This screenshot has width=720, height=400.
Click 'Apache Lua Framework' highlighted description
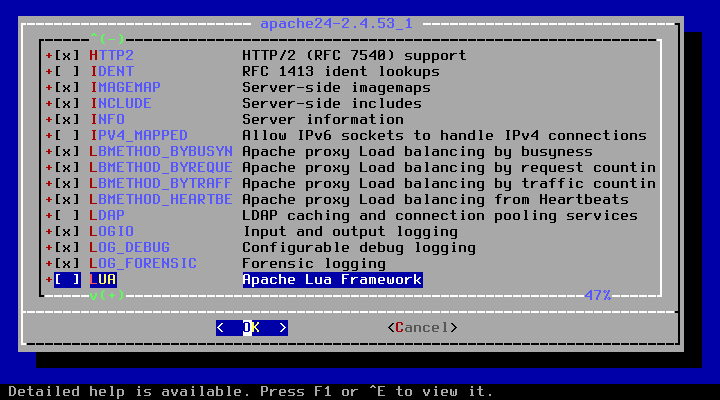pyautogui.click(x=332, y=280)
